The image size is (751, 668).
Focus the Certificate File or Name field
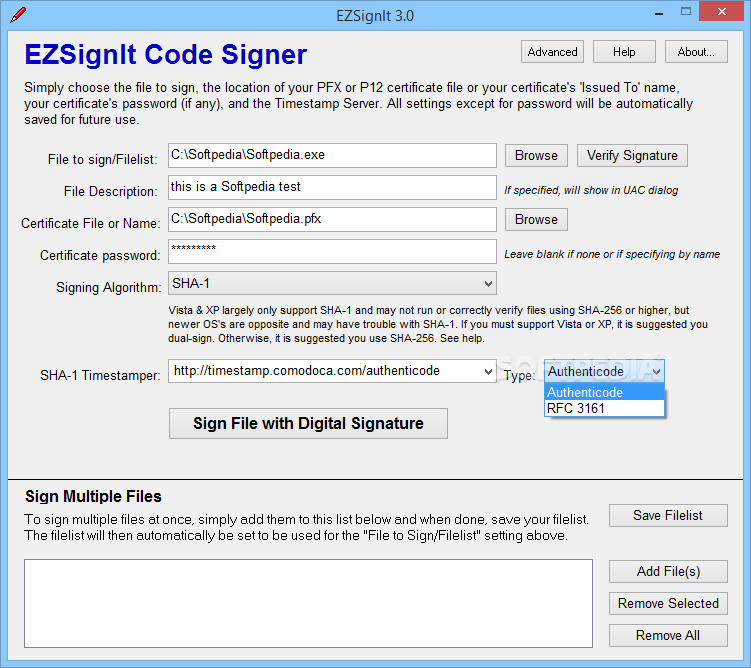pos(332,219)
